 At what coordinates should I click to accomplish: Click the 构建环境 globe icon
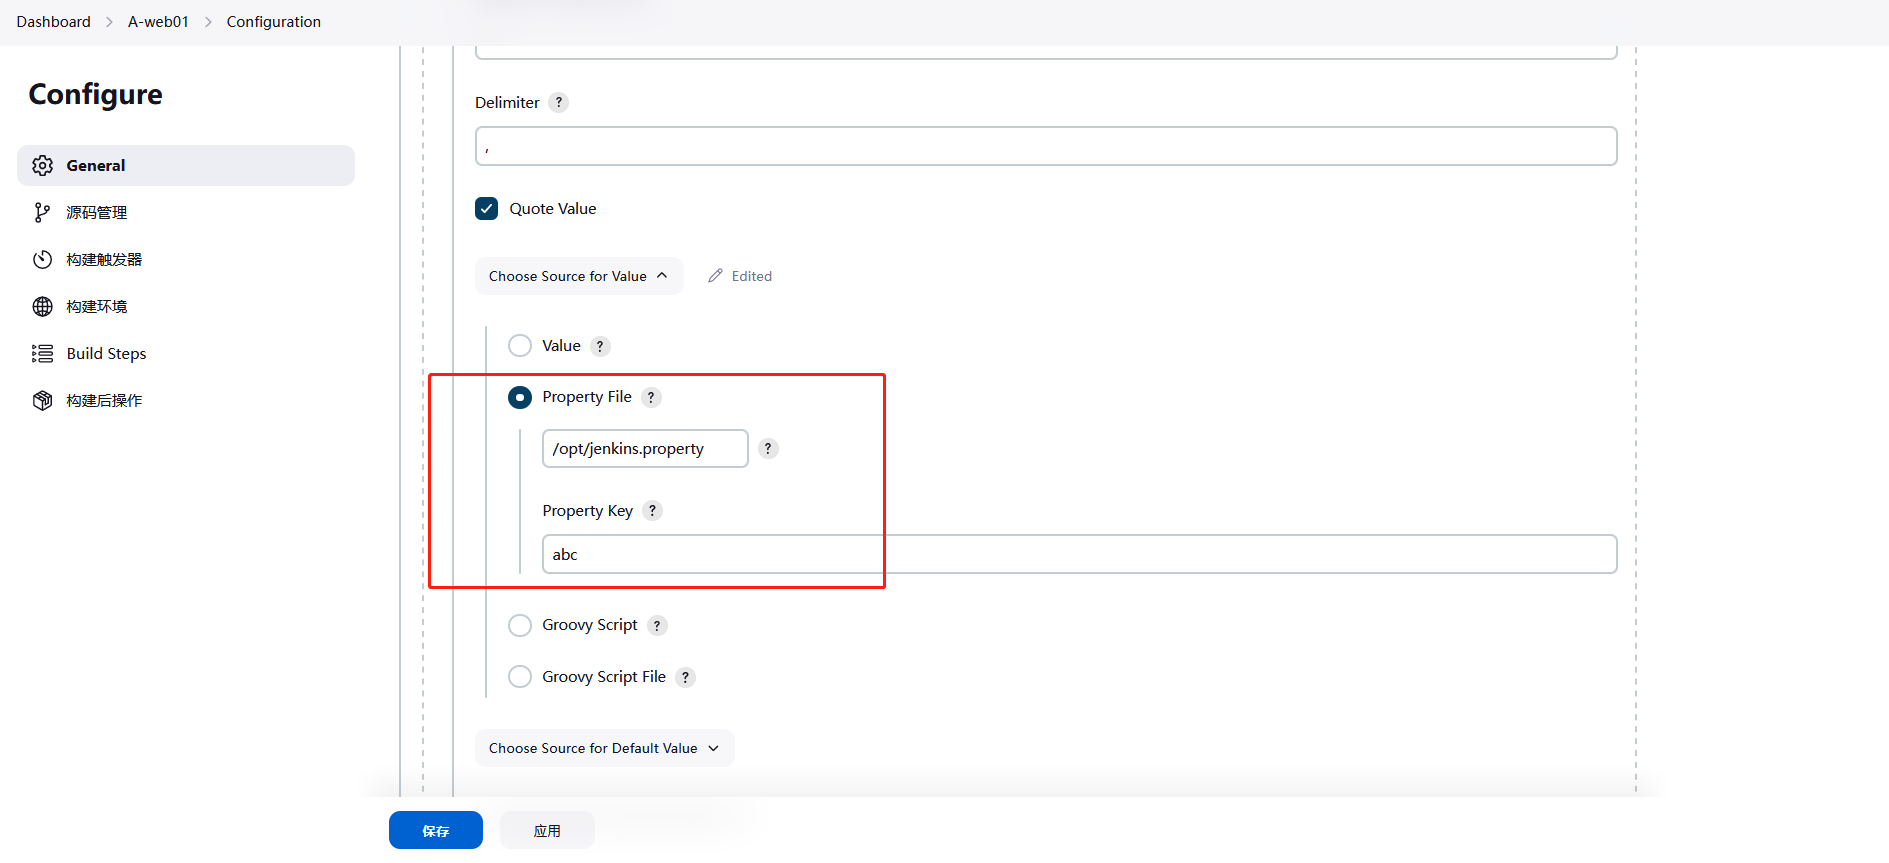[x=42, y=307]
